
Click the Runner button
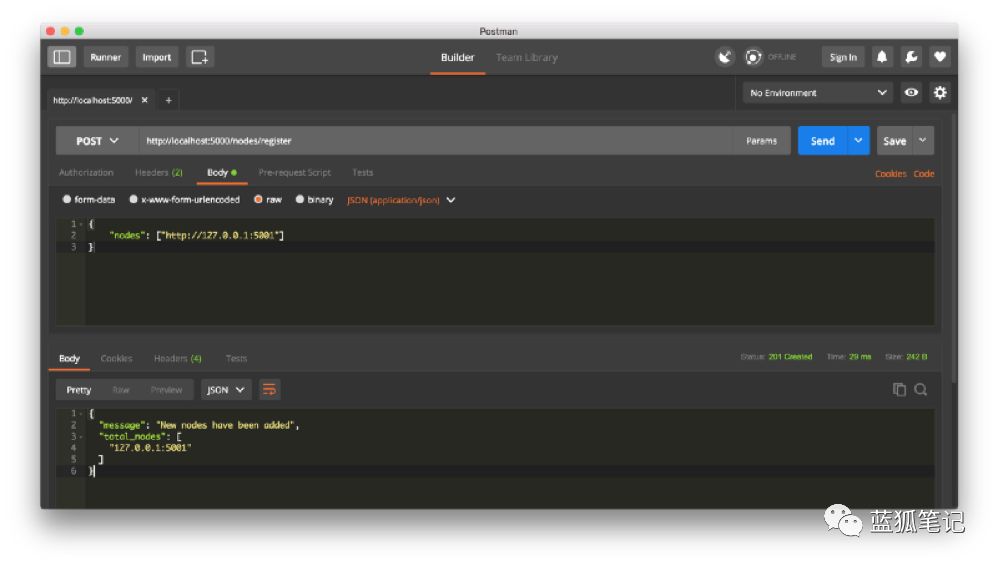click(x=105, y=57)
